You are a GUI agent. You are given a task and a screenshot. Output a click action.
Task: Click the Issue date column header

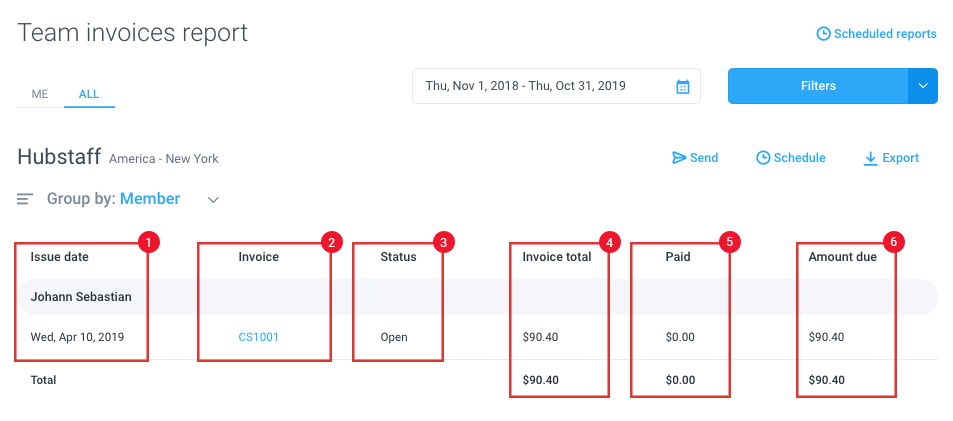click(60, 257)
